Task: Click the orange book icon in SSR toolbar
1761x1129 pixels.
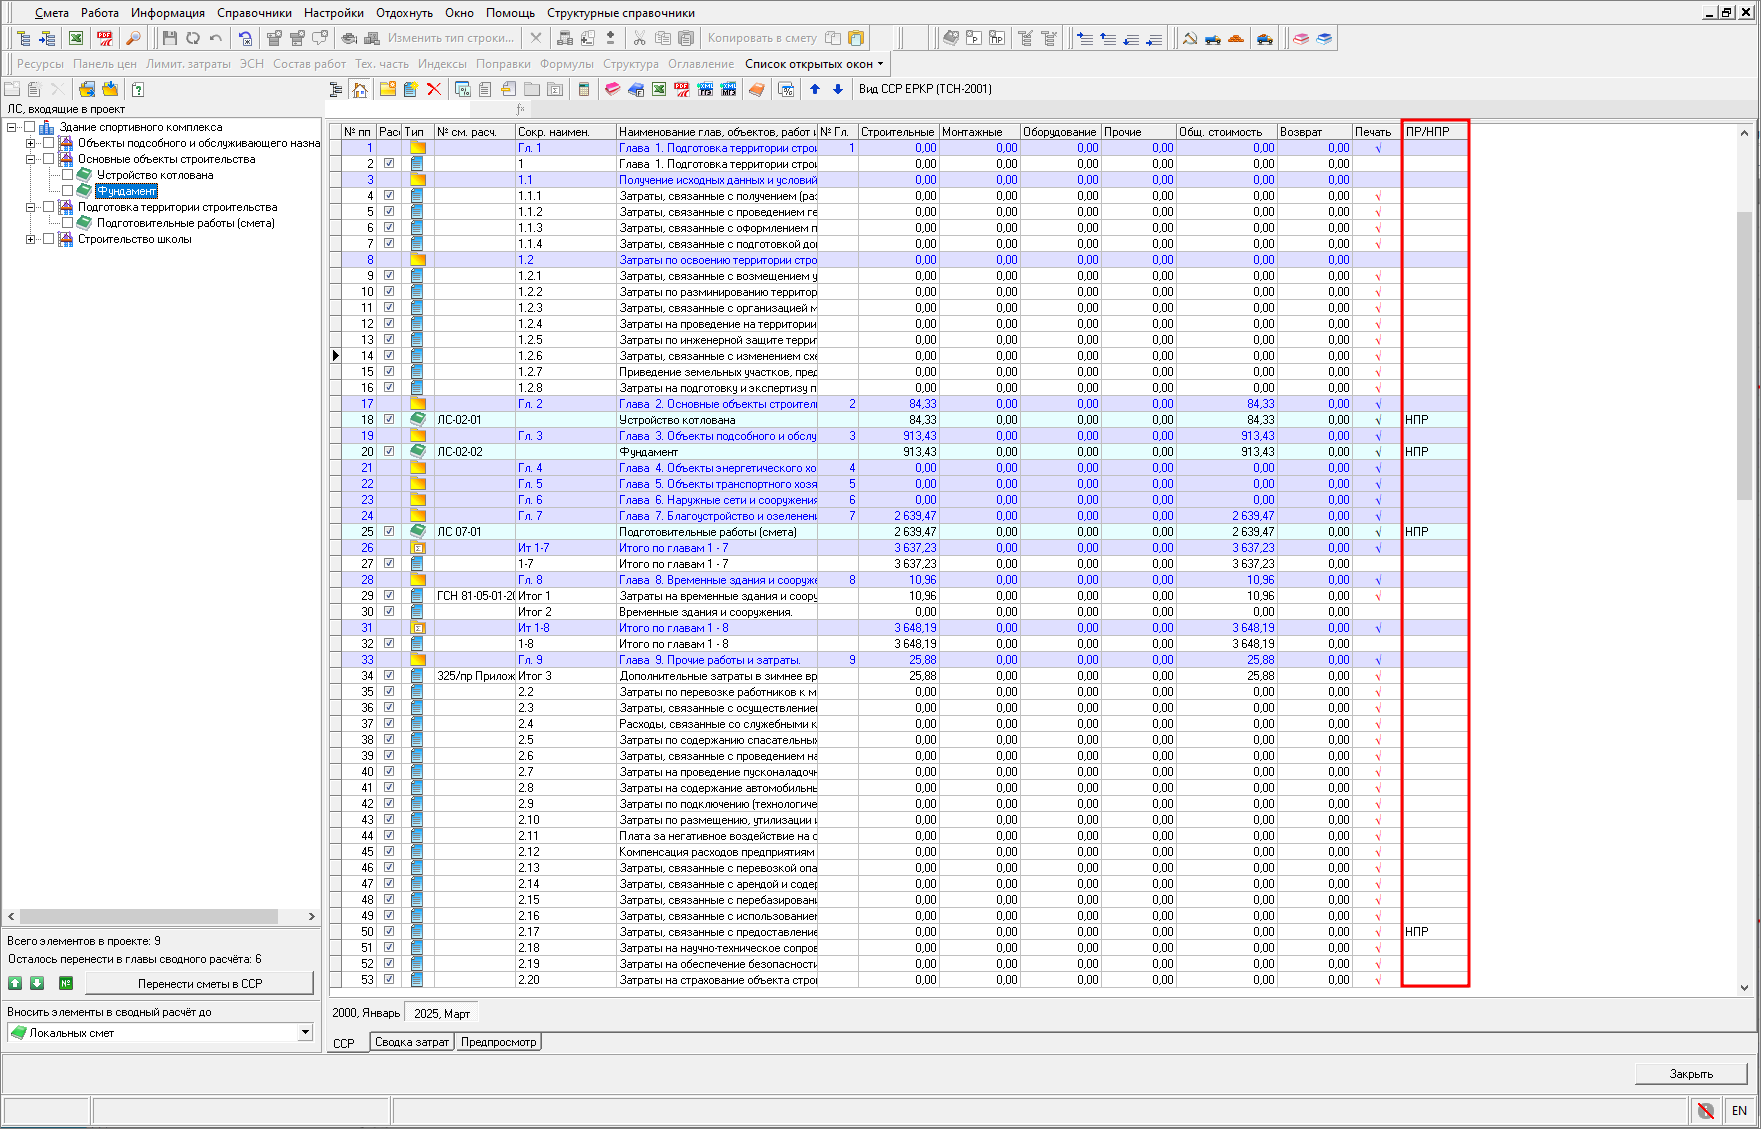Action: 757,89
